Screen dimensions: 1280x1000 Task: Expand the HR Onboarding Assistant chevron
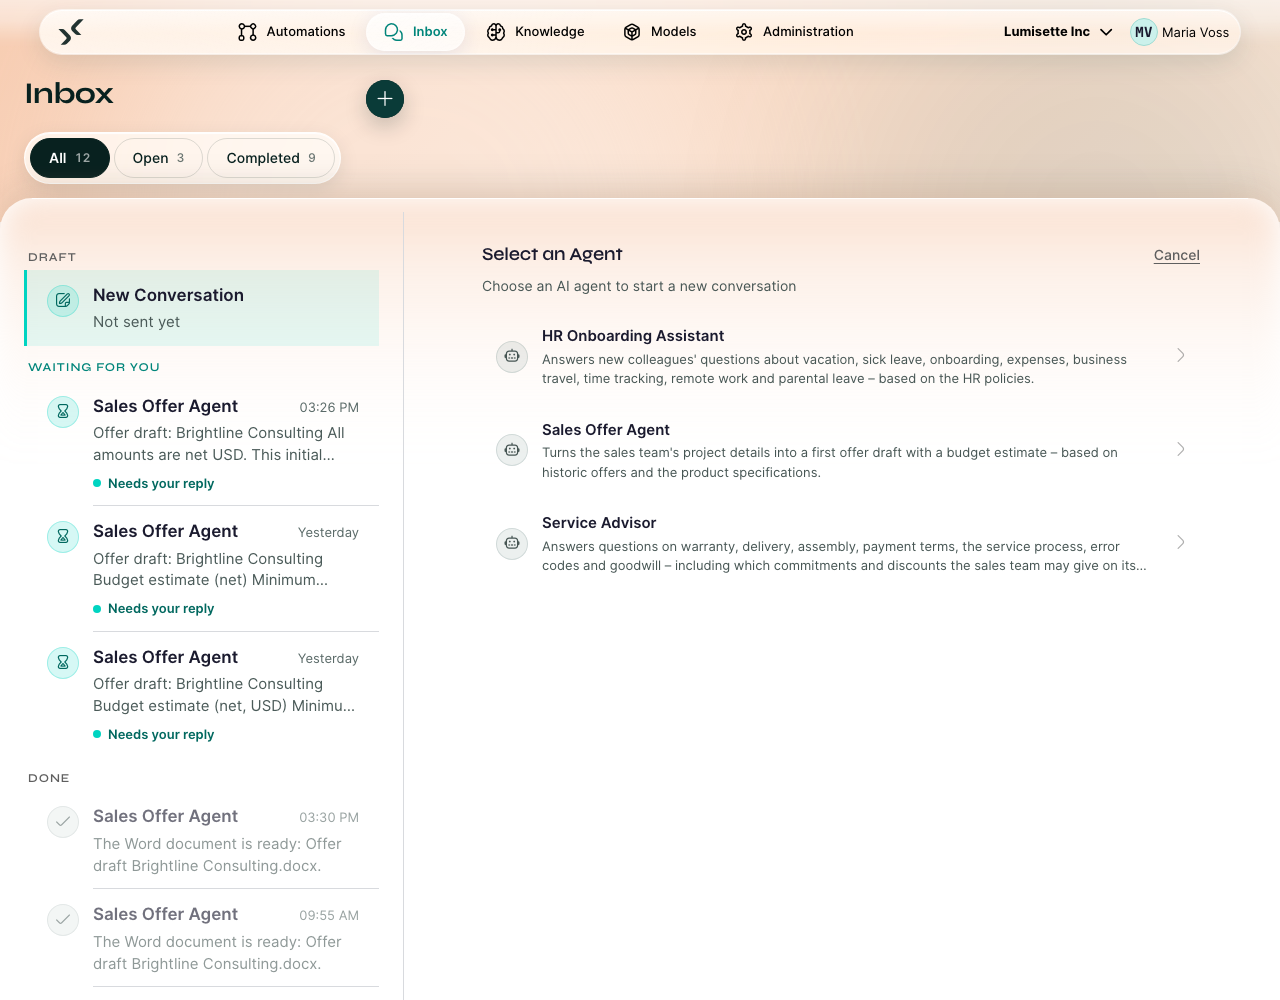(x=1181, y=355)
